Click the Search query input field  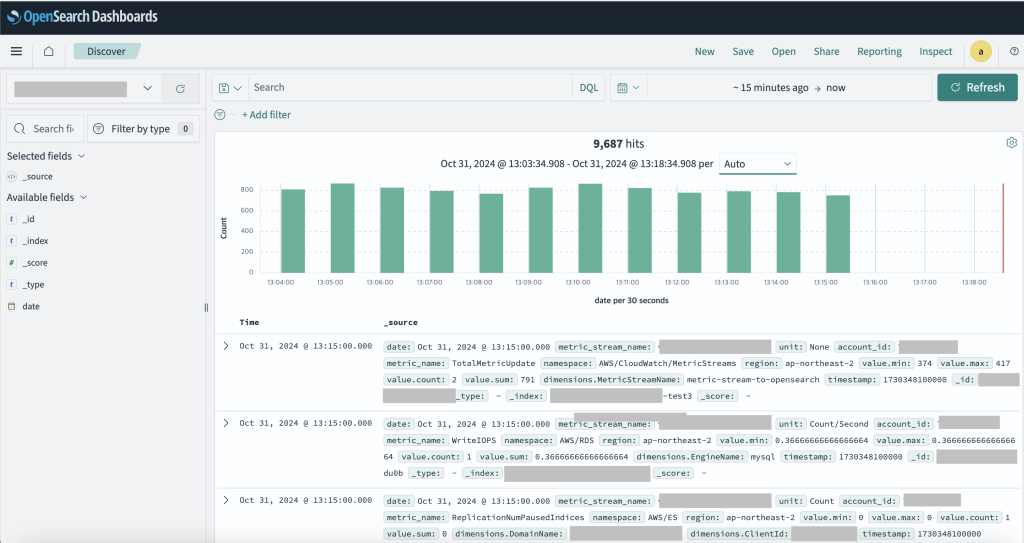tap(410, 88)
